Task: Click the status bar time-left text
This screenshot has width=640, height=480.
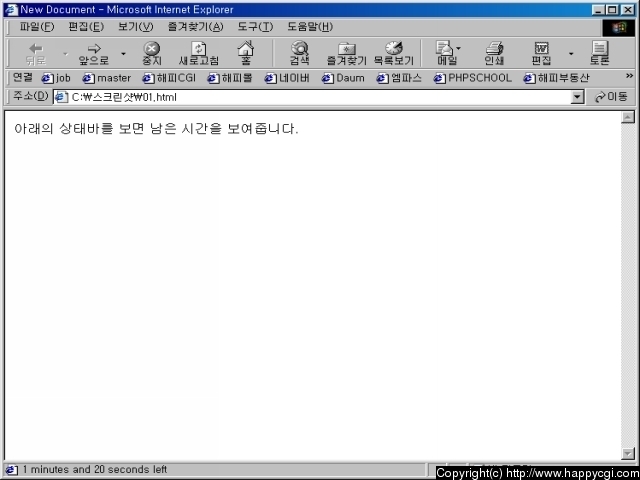Action: (95, 469)
